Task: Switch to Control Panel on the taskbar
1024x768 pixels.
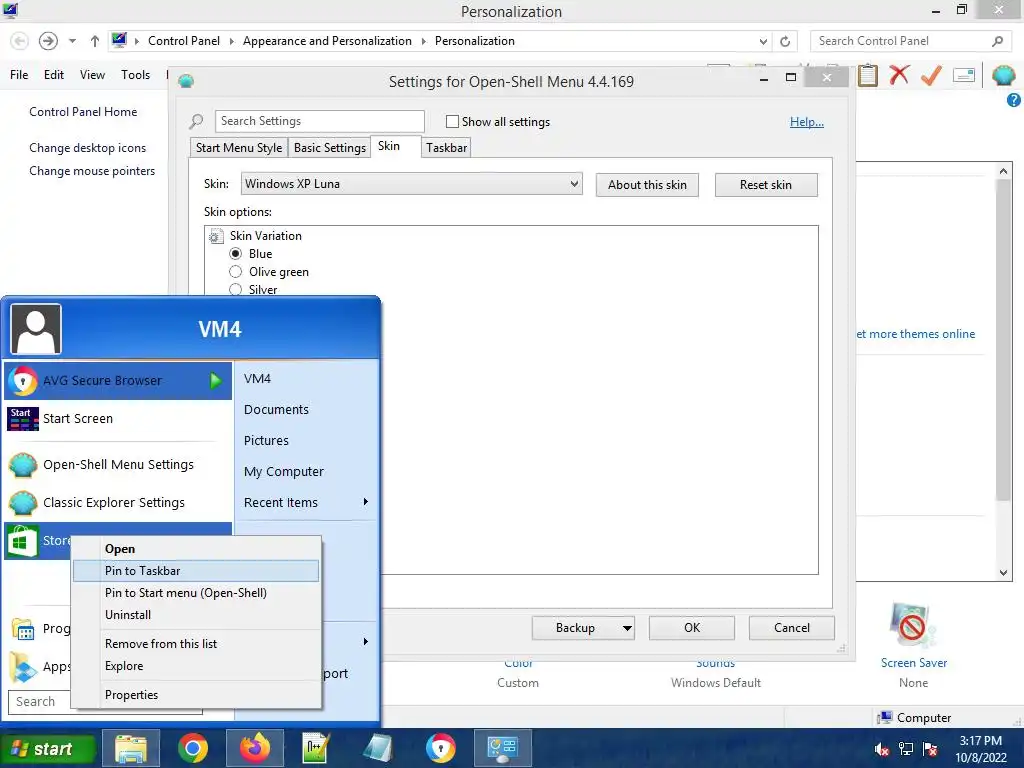Action: pyautogui.click(x=503, y=748)
